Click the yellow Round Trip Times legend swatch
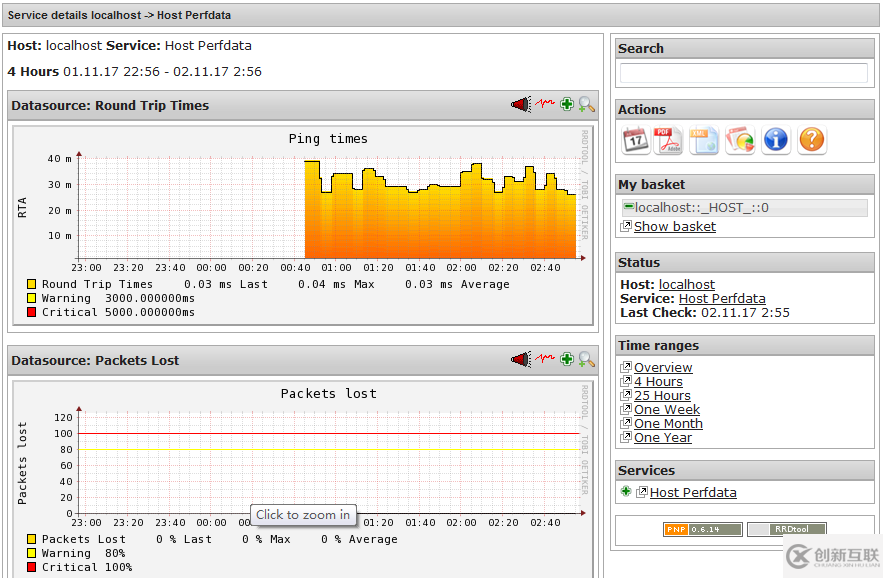The width and height of the screenshot is (883, 578). coord(32,284)
